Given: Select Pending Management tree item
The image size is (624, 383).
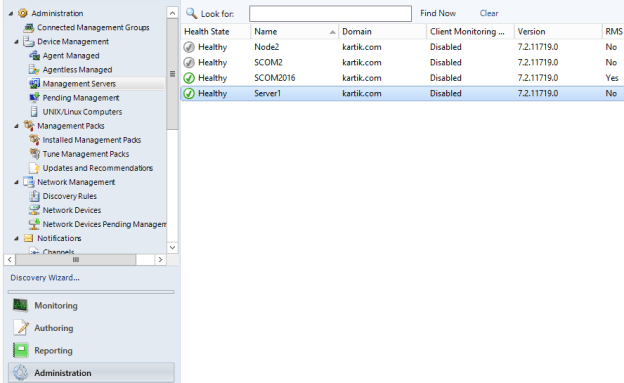Looking at the screenshot, I should pos(81,98).
